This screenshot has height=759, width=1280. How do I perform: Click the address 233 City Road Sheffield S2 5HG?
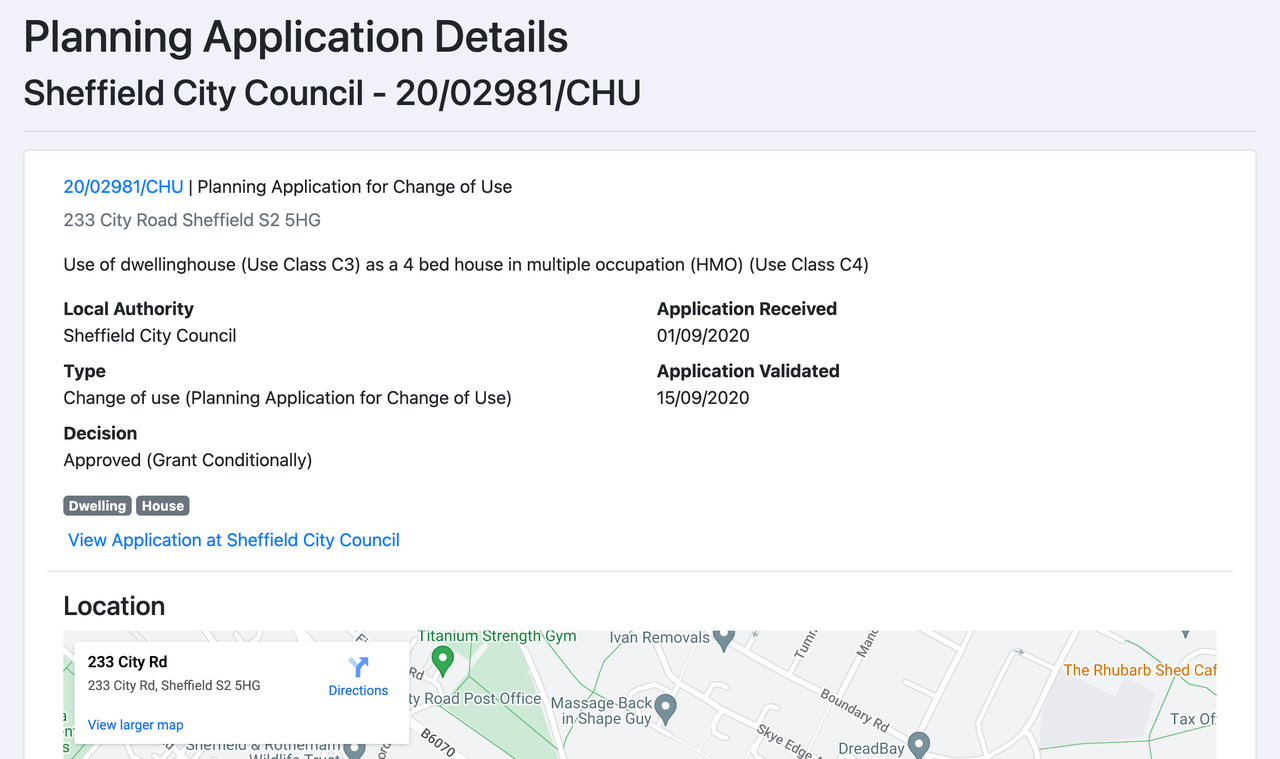point(192,220)
